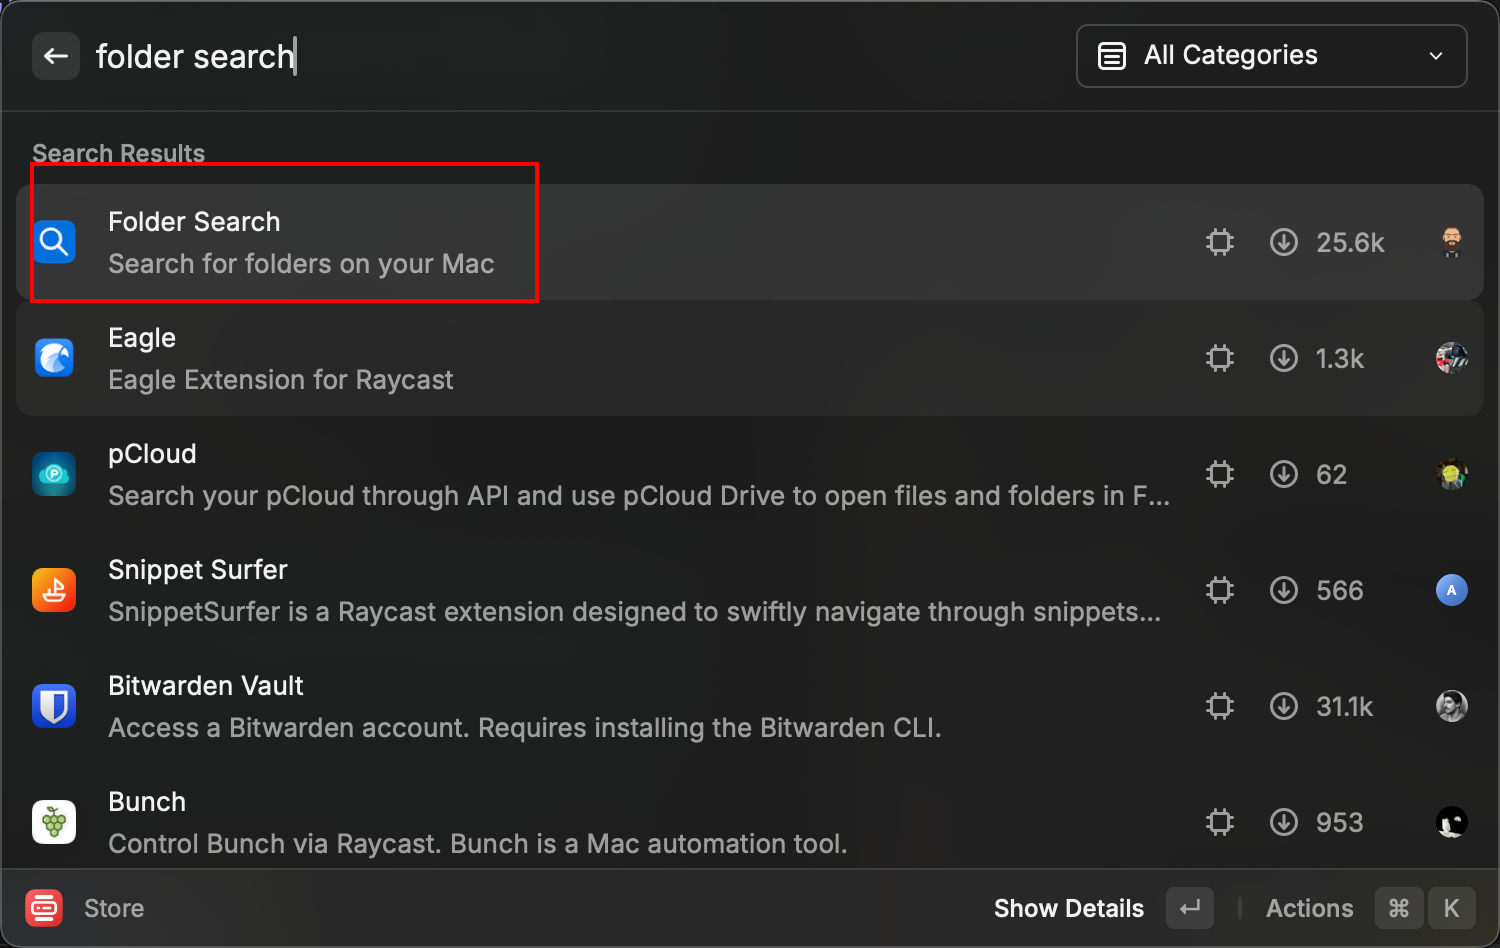Click the Bitwarden Vault shield icon
Viewport: 1500px width, 948px height.
54,706
